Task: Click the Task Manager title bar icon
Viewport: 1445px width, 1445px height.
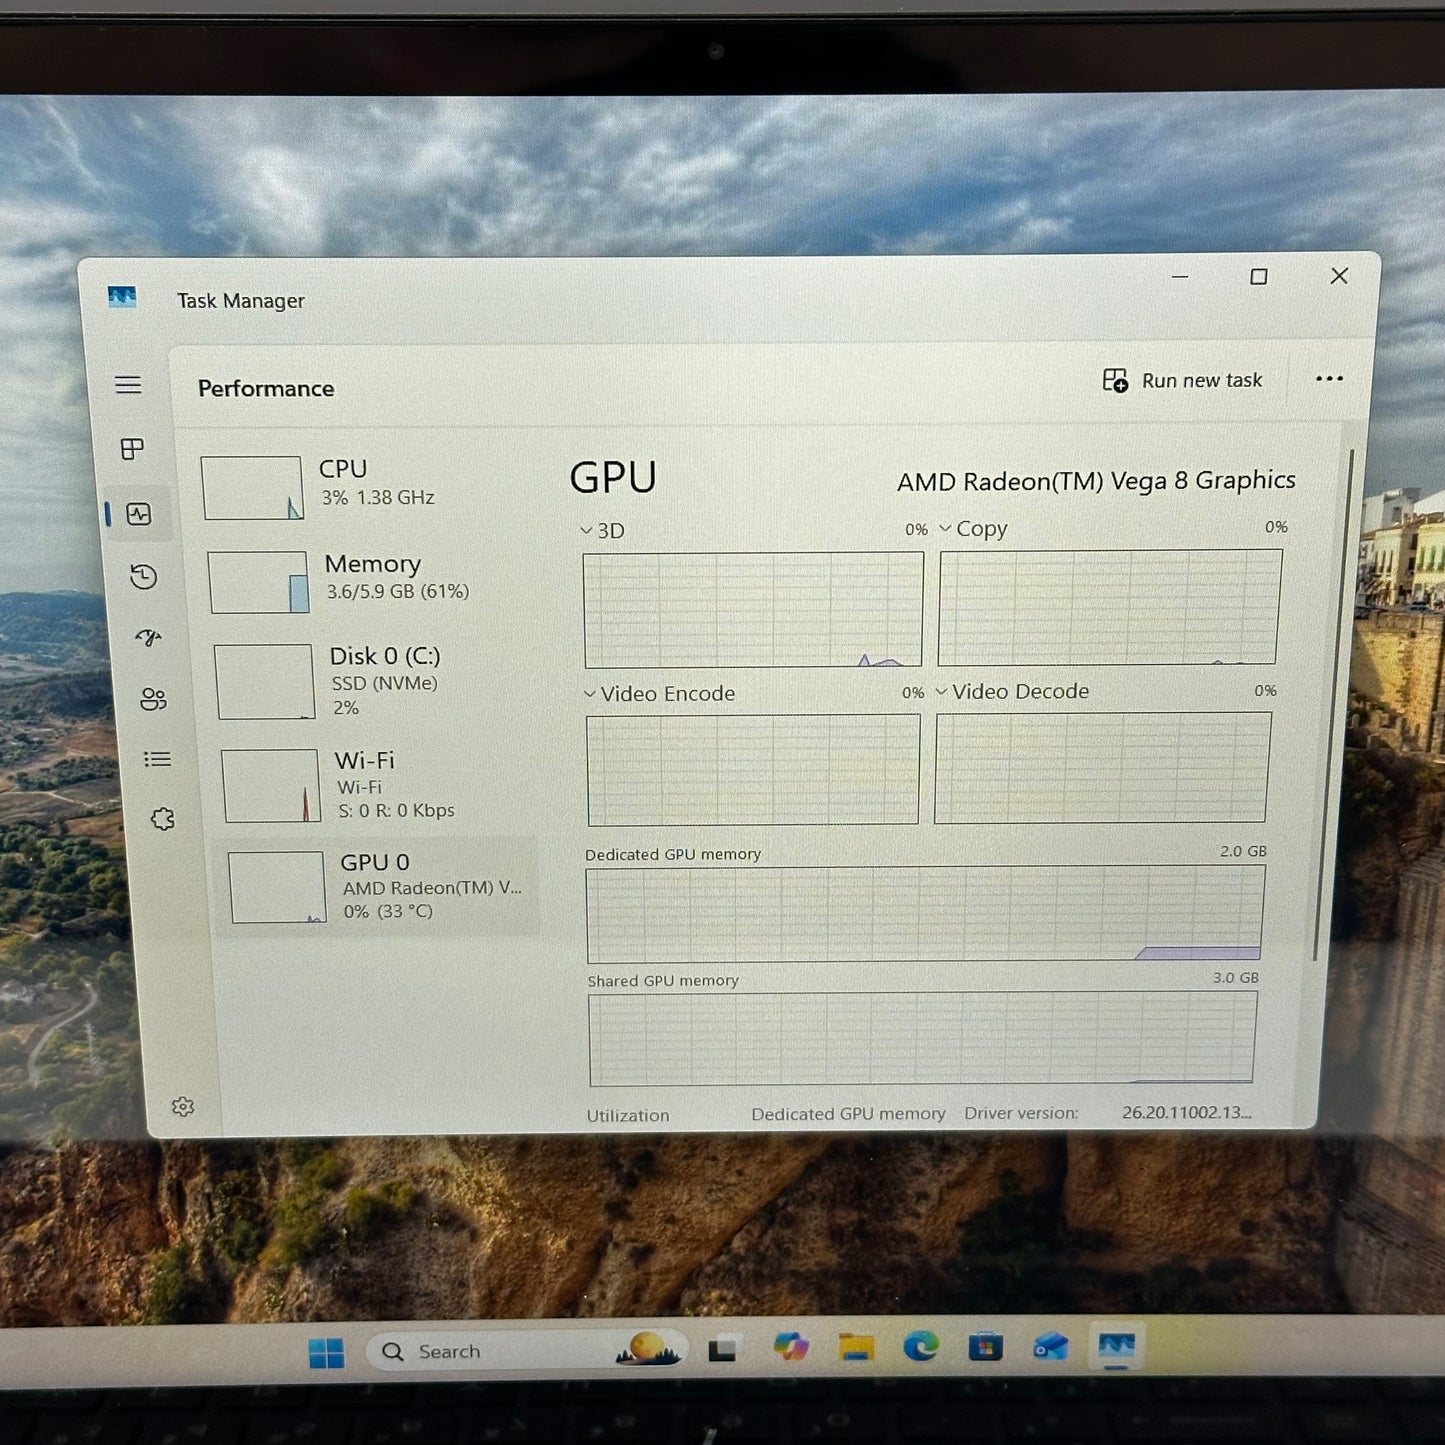Action: coord(122,297)
